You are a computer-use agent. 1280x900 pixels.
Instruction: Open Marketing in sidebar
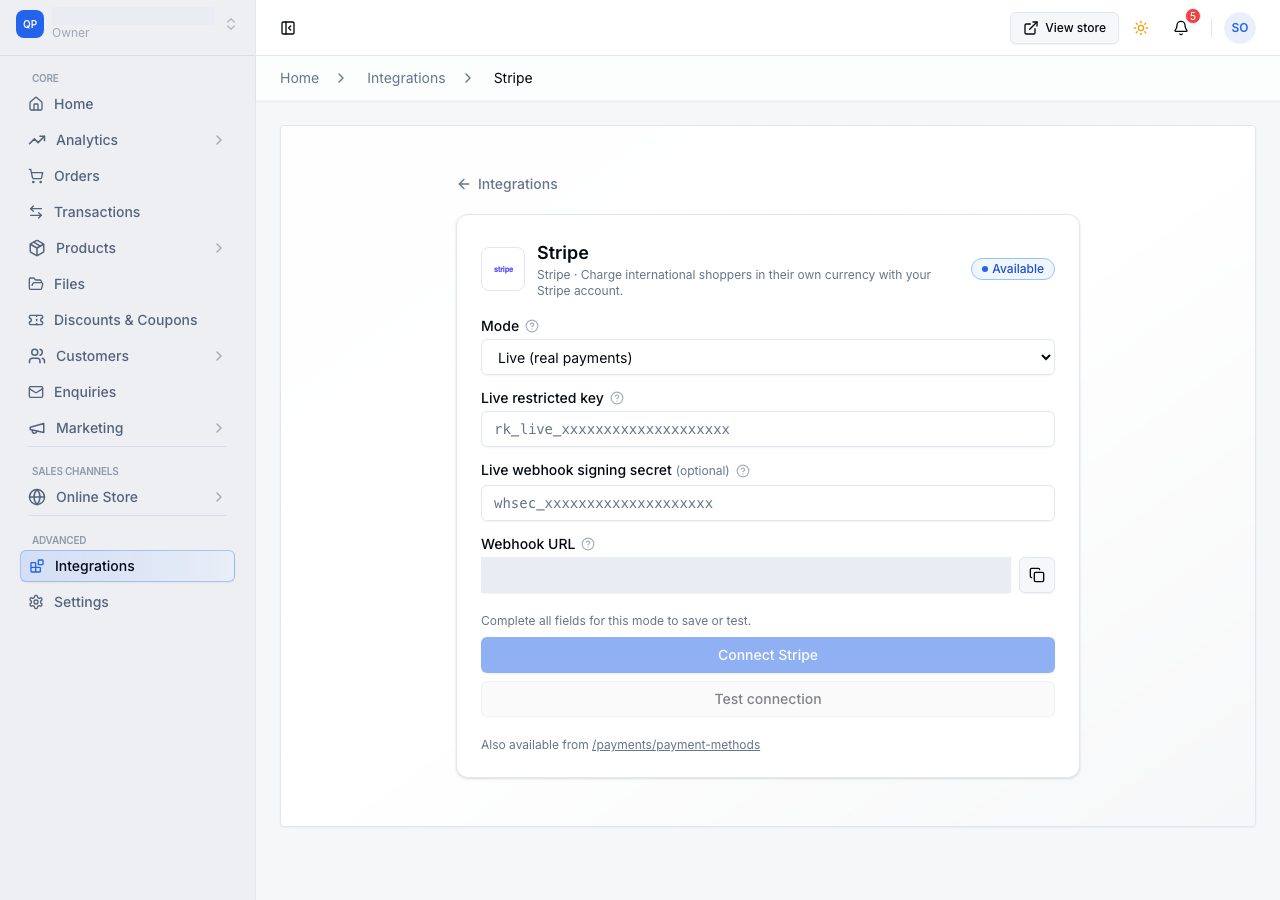click(127, 428)
